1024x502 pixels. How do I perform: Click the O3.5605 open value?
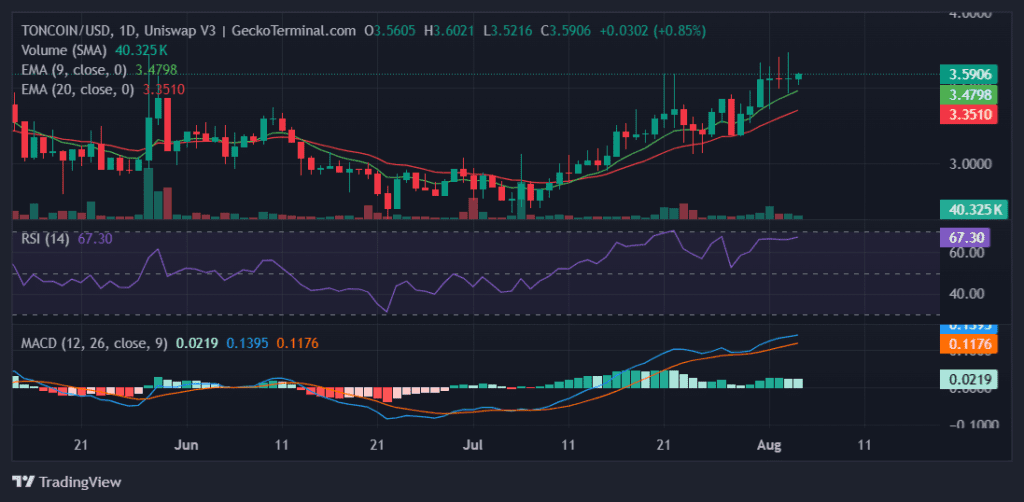pyautogui.click(x=390, y=31)
